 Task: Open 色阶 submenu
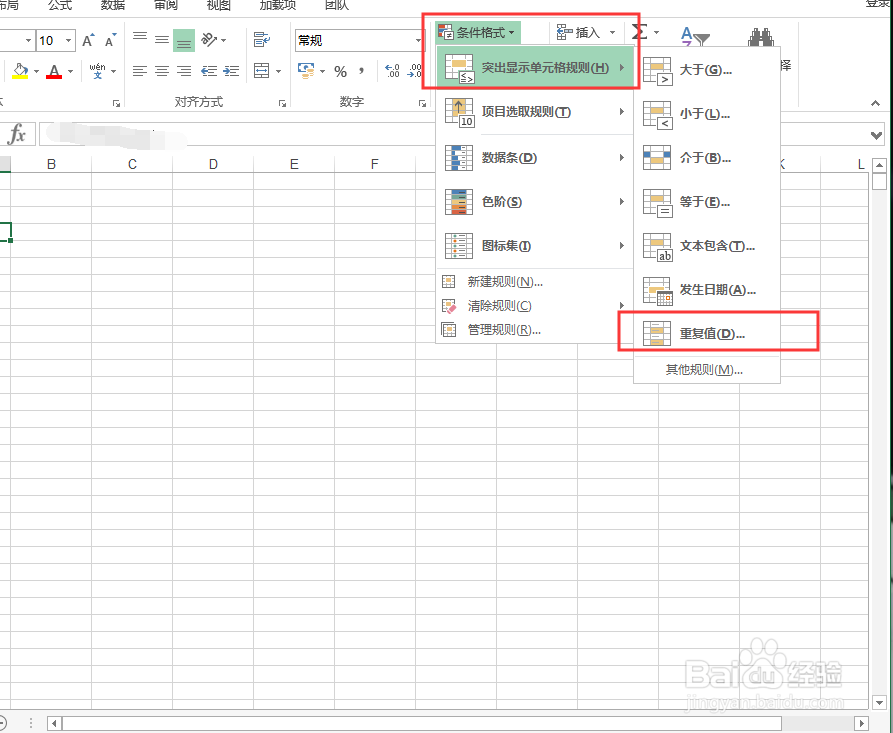click(535, 202)
